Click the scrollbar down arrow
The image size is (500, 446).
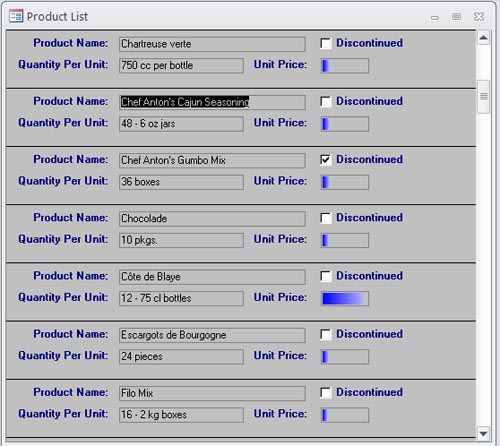point(483,433)
